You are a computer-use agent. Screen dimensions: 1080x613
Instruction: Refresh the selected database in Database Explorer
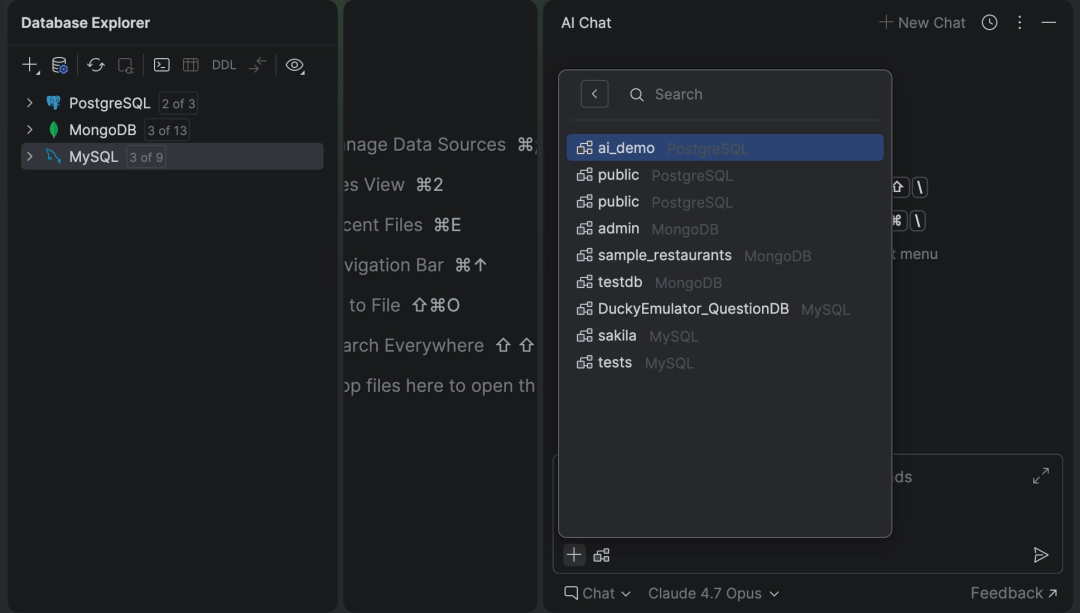click(x=96, y=65)
